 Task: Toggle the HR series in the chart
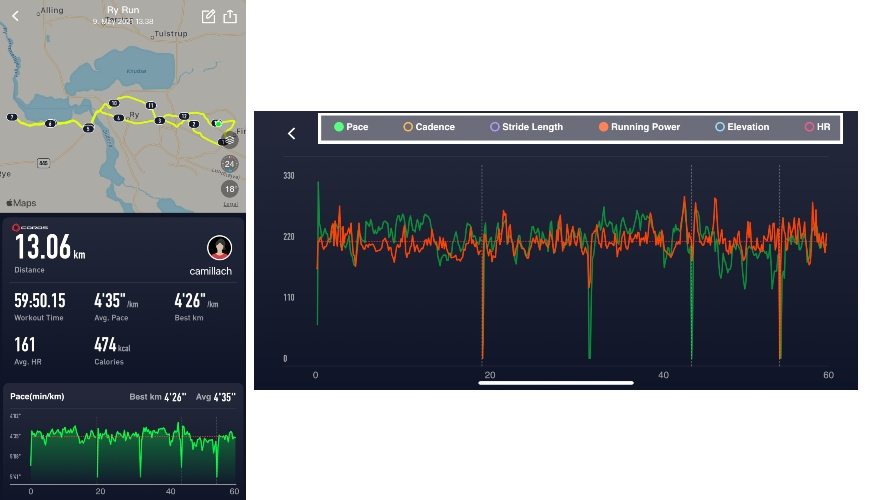point(817,127)
